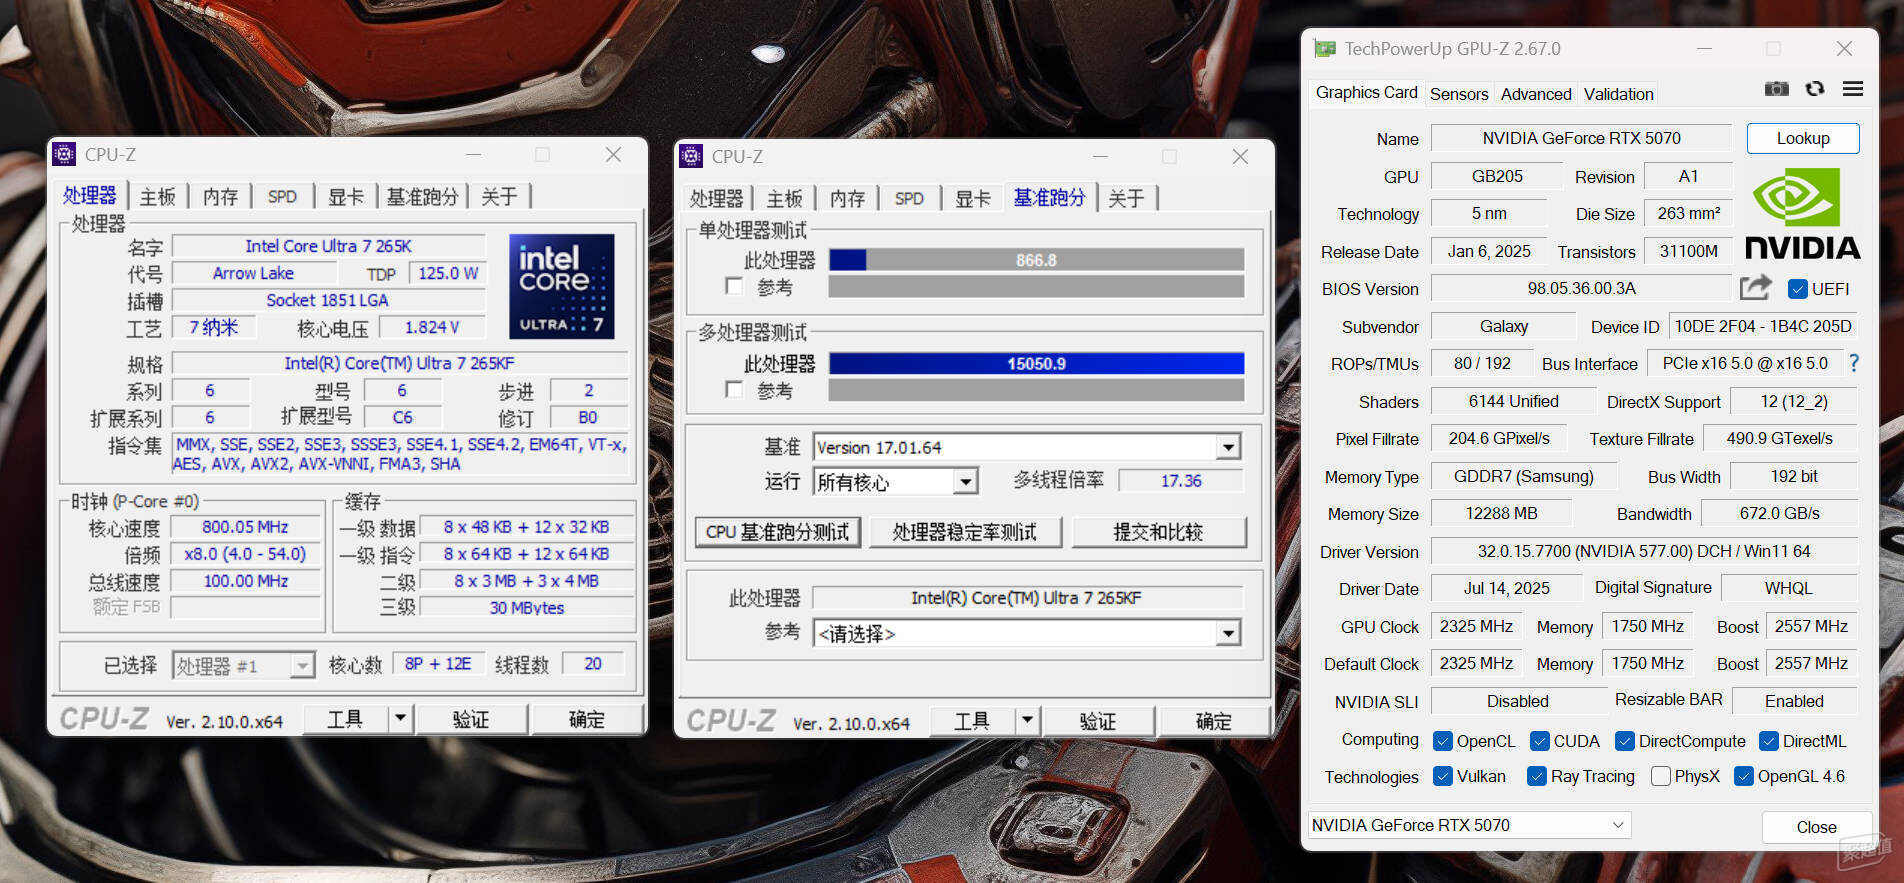Click 验证 in right CPU-Z window

pos(1097,721)
